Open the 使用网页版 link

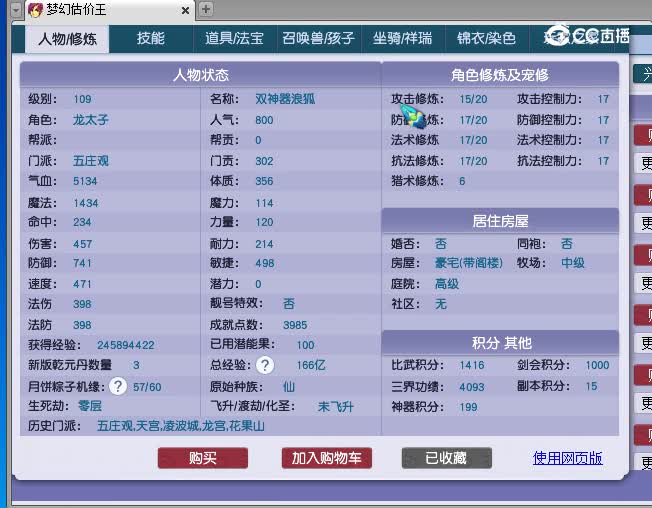(568, 458)
